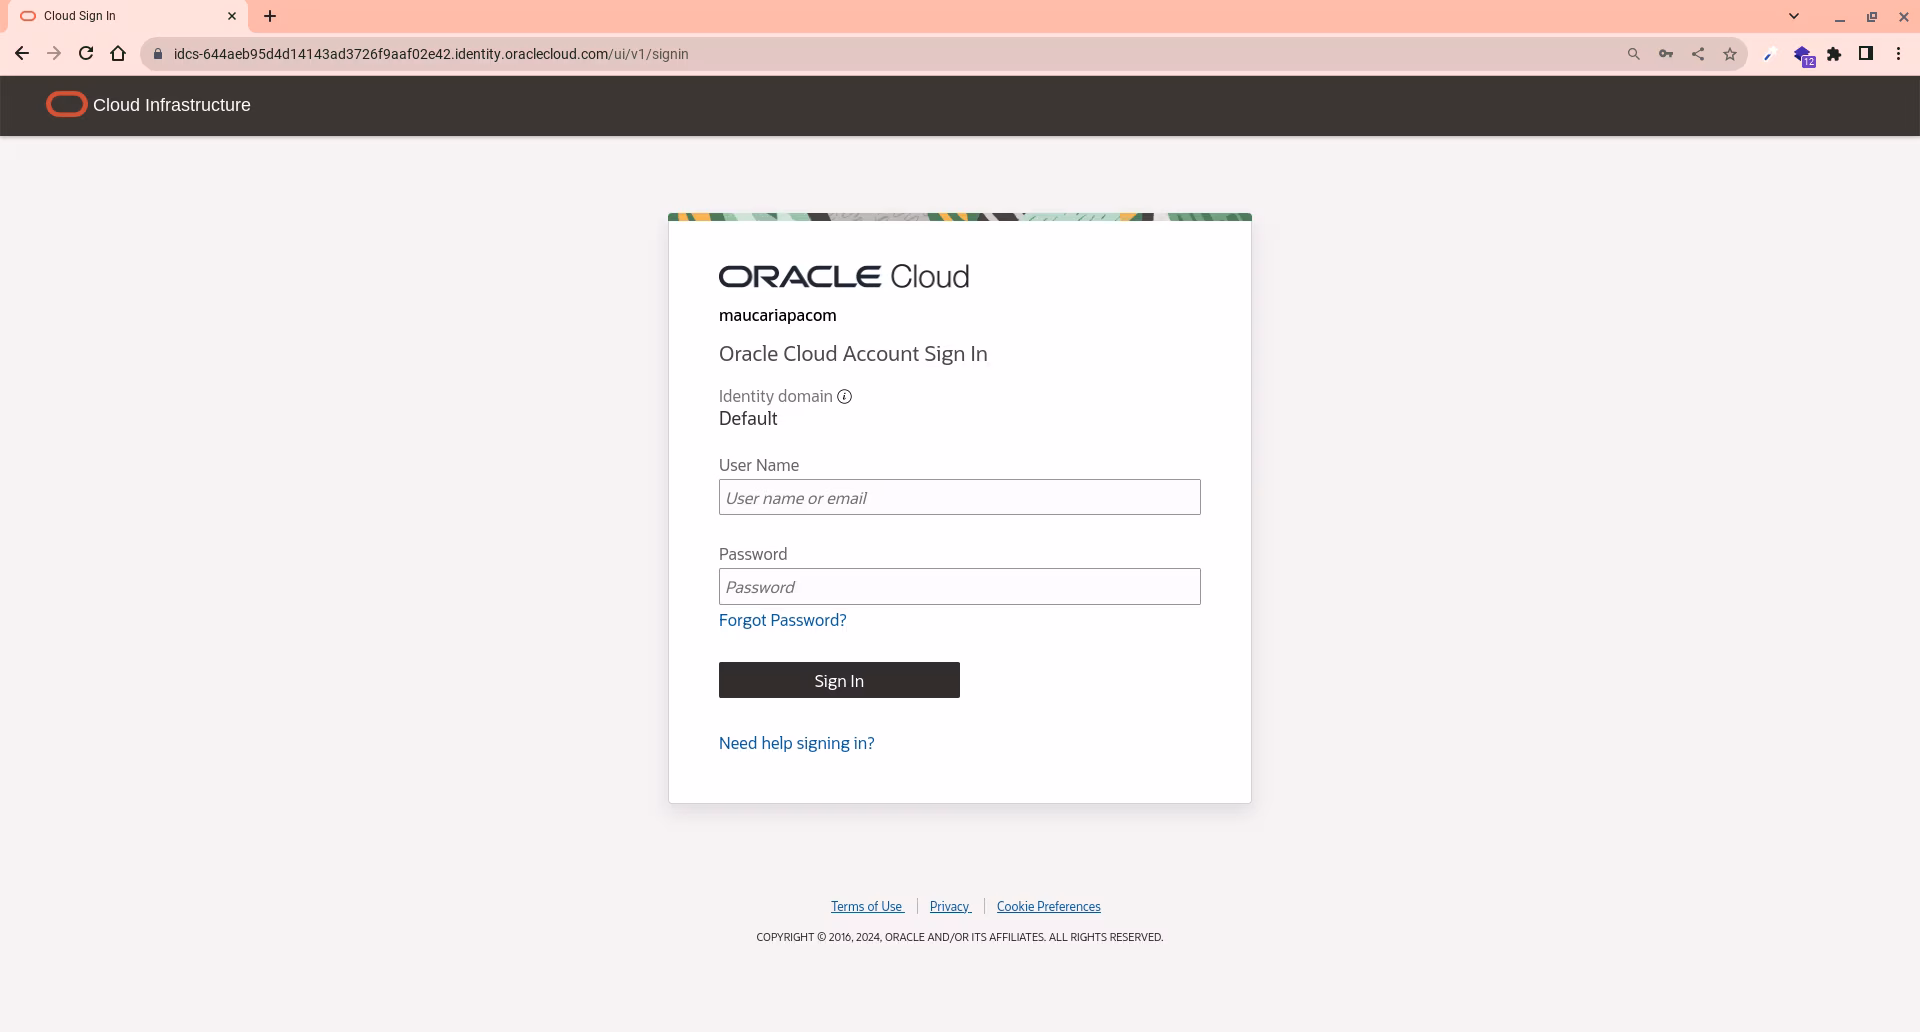Open Need help signing in? link
The image size is (1920, 1032).
coord(796,743)
